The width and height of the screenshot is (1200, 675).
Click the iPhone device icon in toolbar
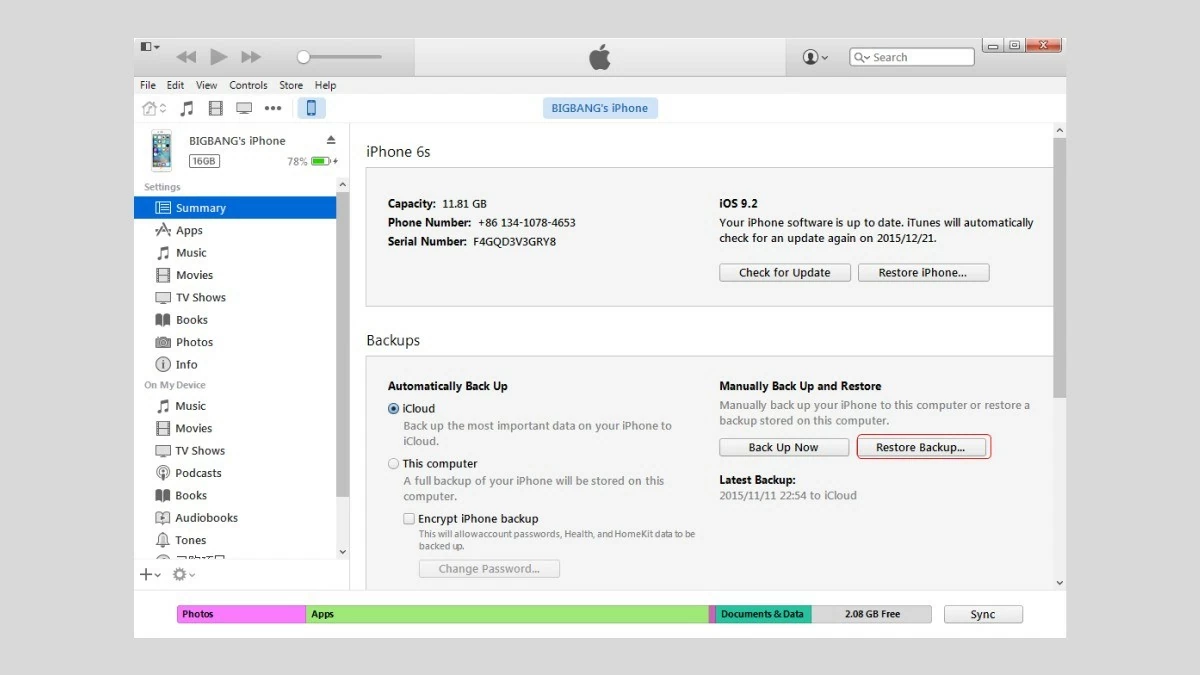click(311, 108)
